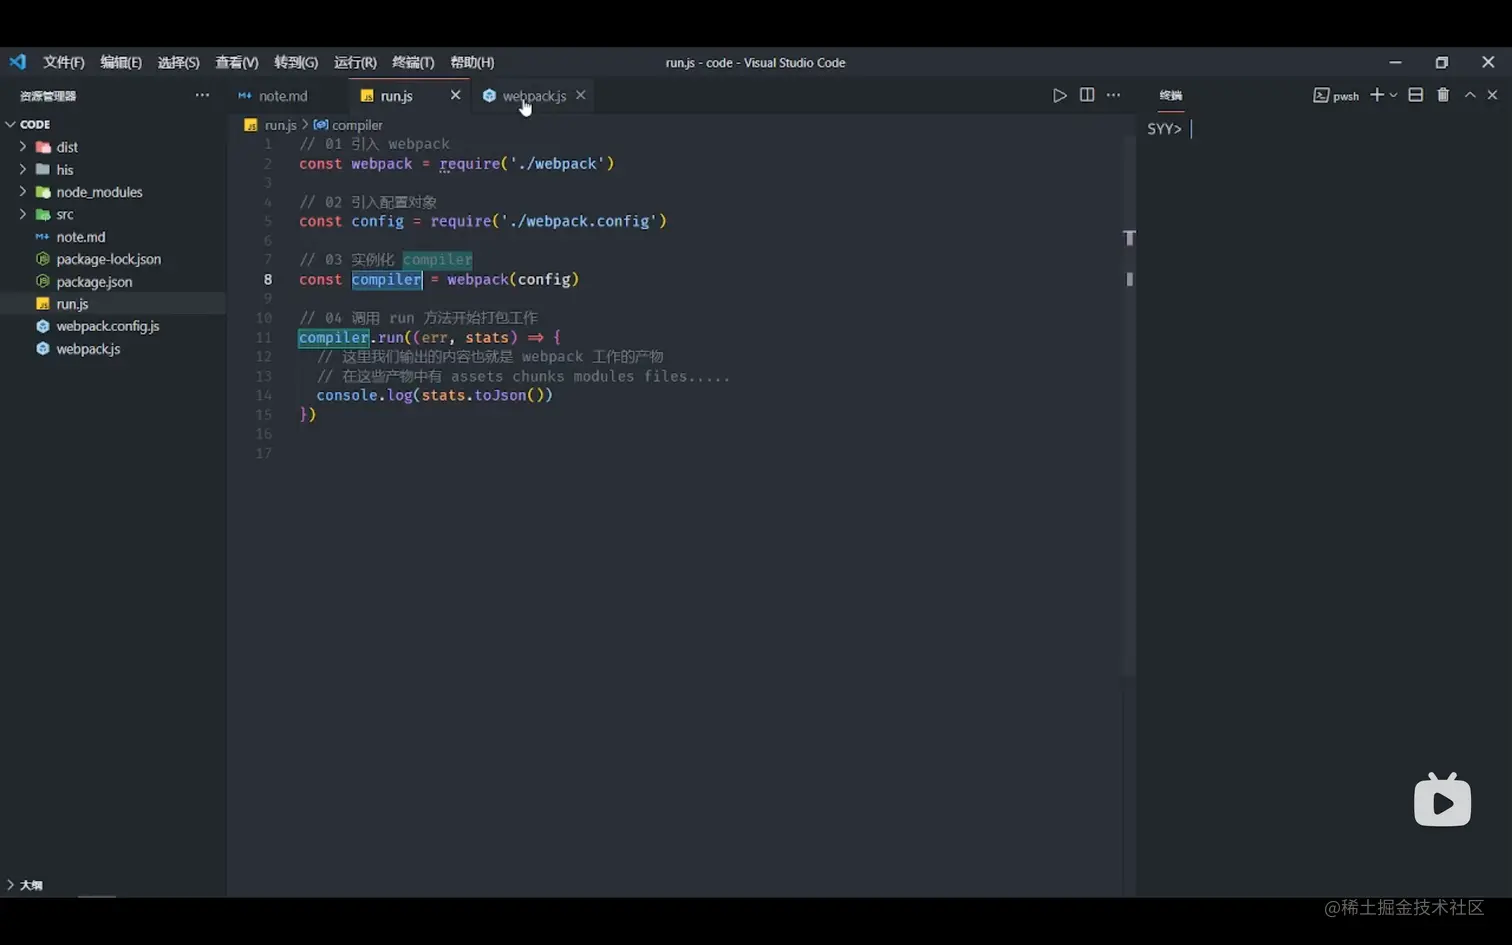This screenshot has width=1512, height=945.
Task: Select run.js in the explorer
Action: [114, 304]
